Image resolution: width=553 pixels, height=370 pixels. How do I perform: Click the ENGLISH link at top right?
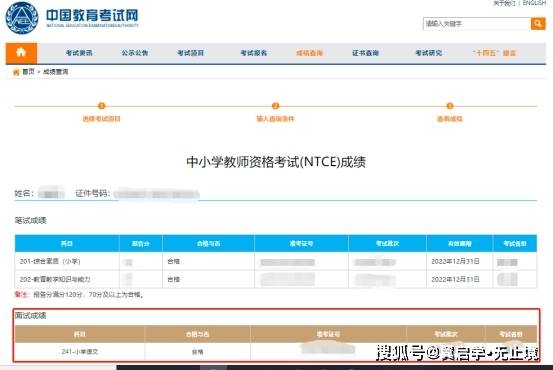tap(534, 3)
